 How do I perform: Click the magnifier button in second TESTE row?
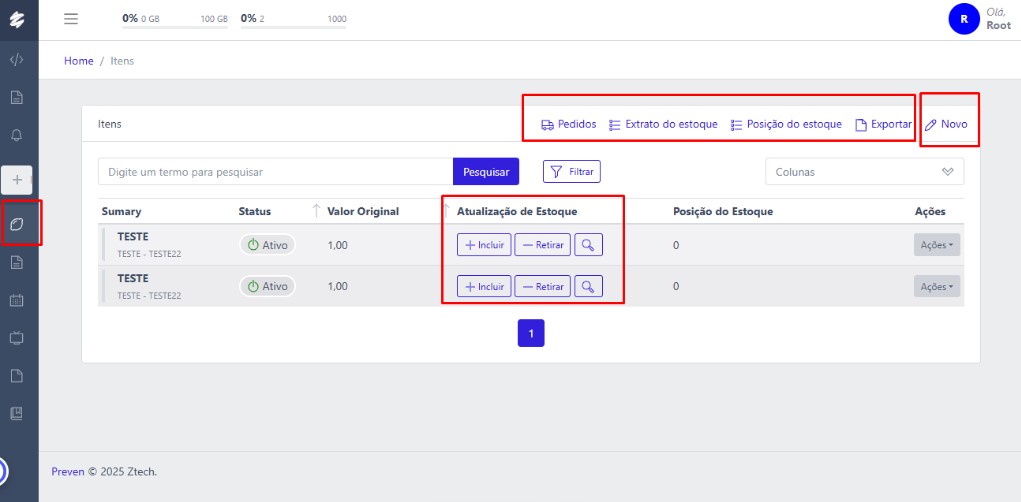pos(589,286)
